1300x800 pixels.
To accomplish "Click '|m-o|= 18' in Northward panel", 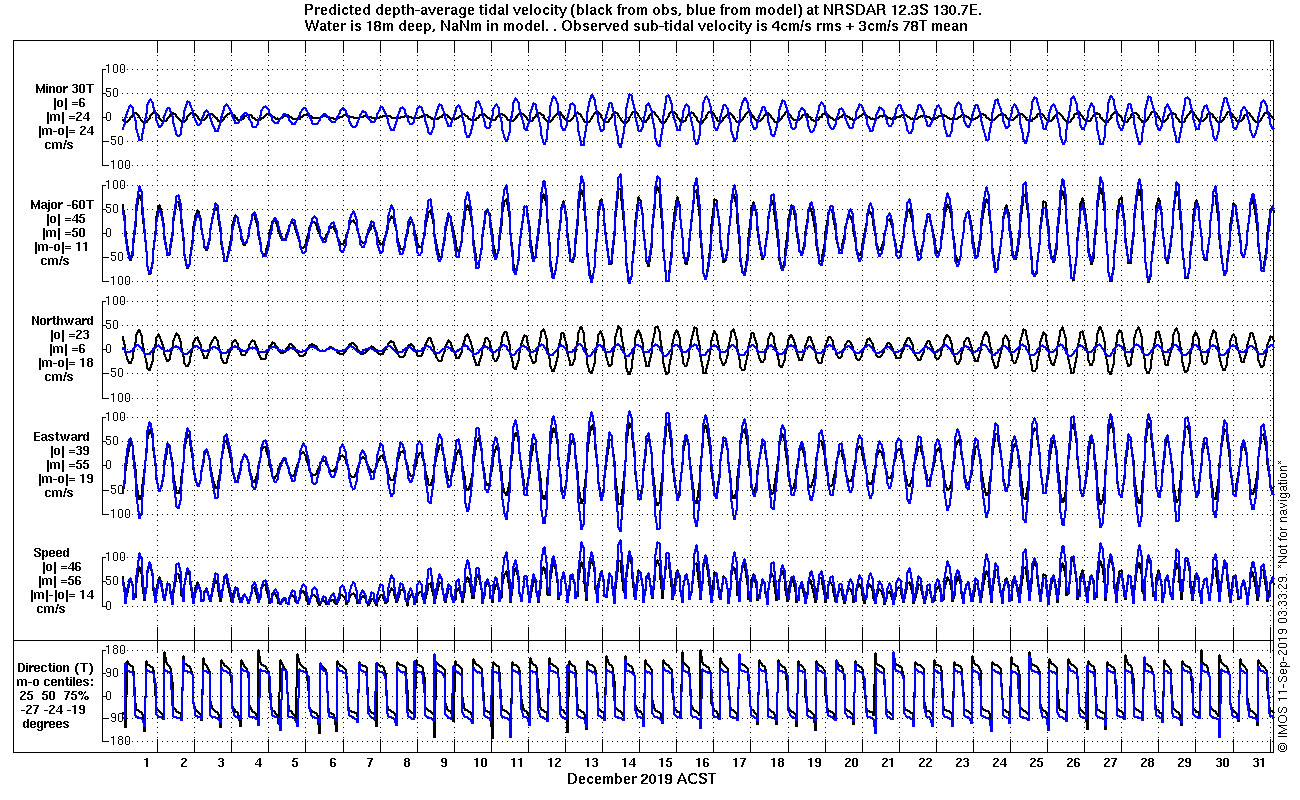I will click(x=68, y=363).
